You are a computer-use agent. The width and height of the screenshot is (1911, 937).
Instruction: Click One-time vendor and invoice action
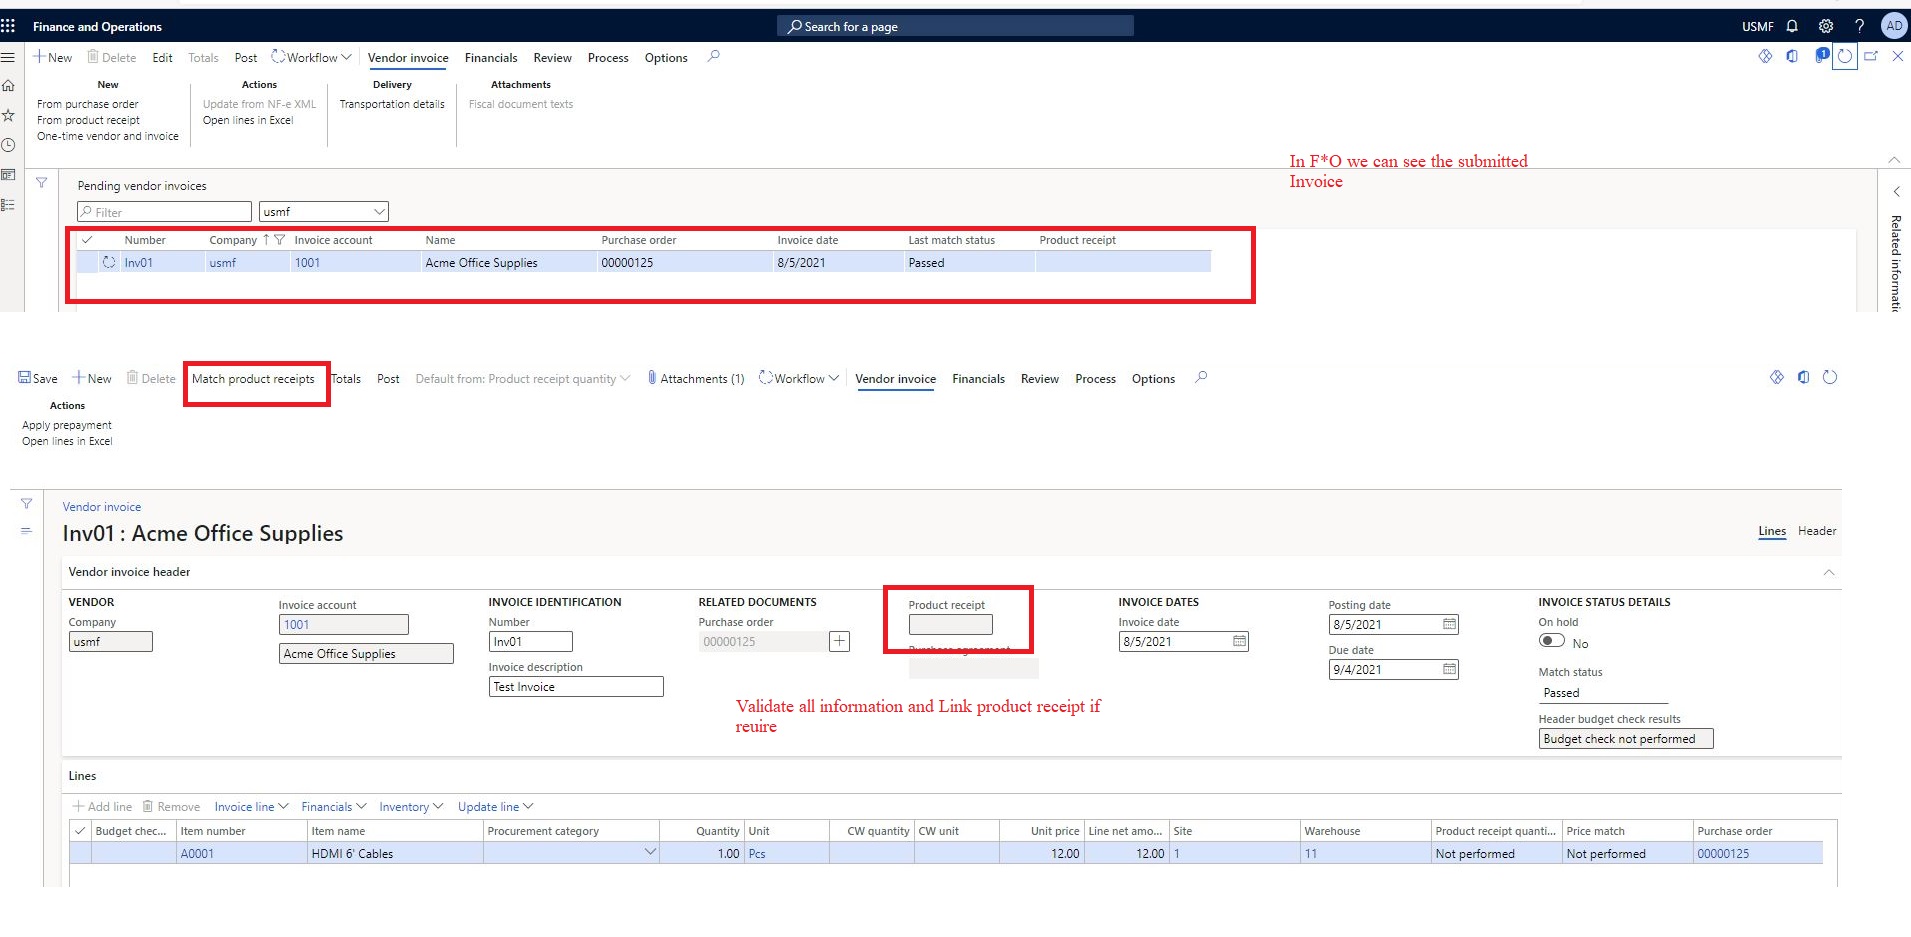point(108,136)
